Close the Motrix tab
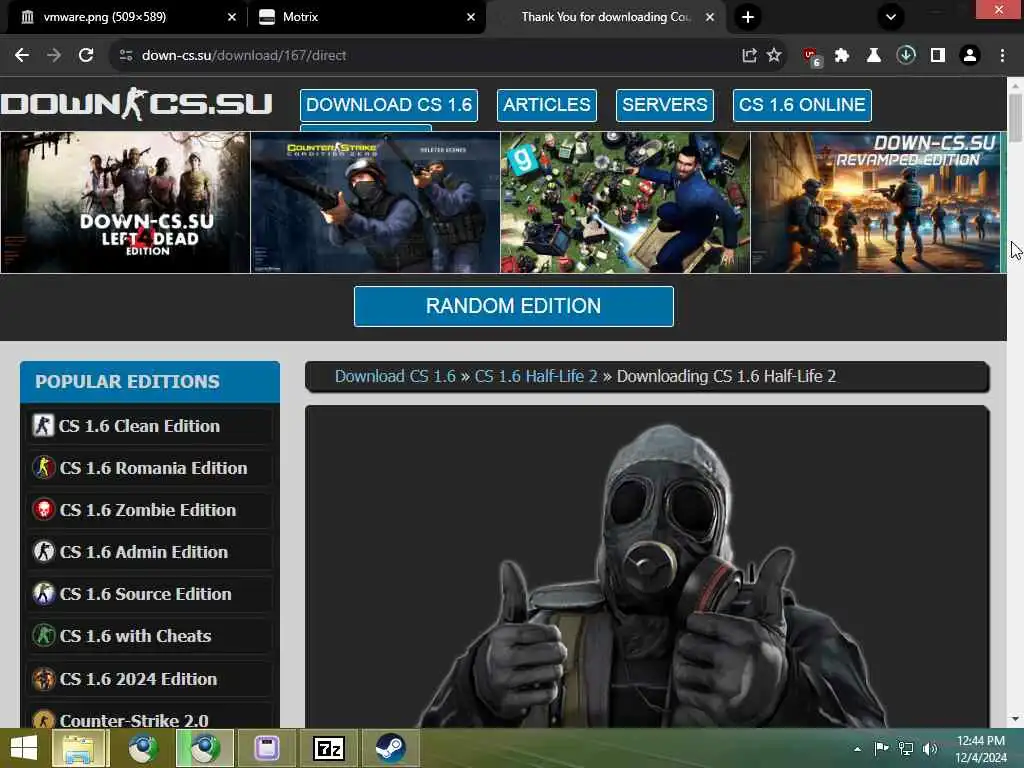Image resolution: width=1024 pixels, height=768 pixels. tap(471, 17)
